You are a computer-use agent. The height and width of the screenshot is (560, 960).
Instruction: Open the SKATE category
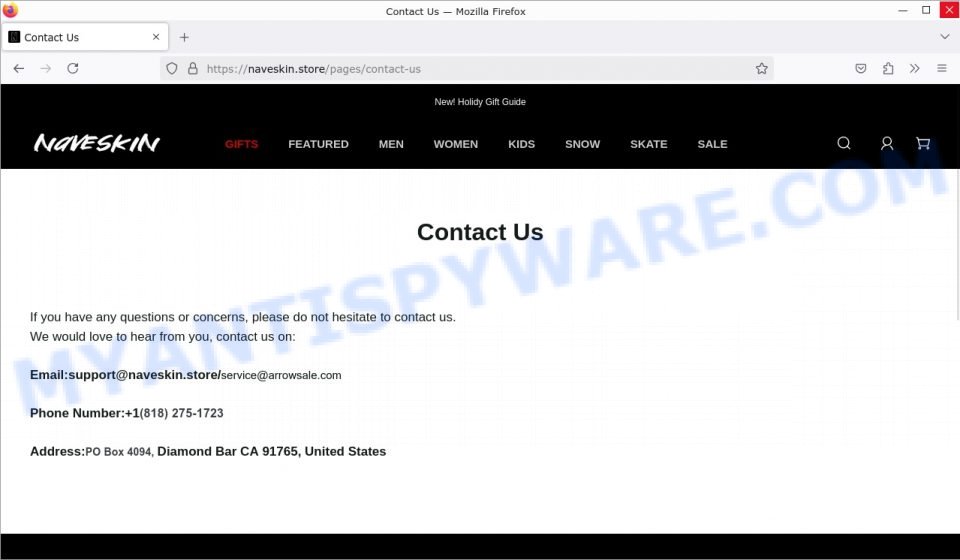648,144
